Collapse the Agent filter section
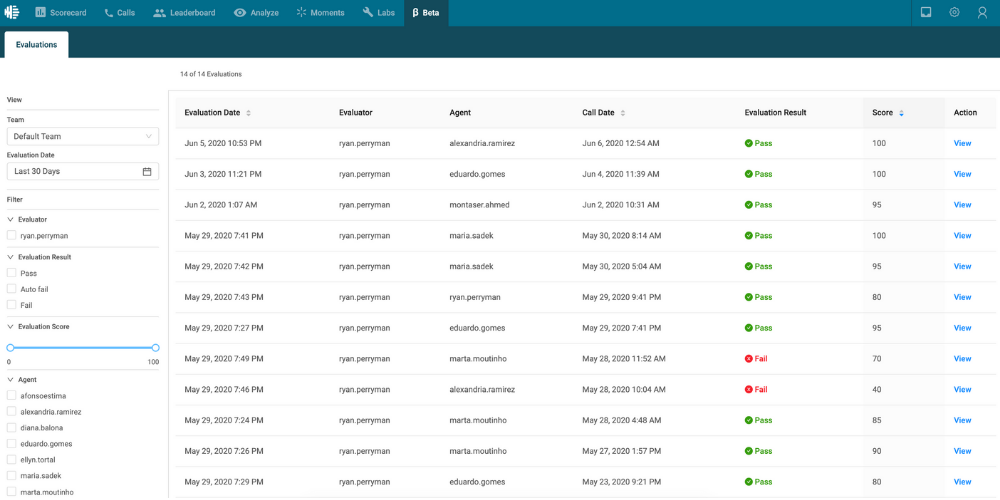This screenshot has width=1000, height=500. [10, 379]
